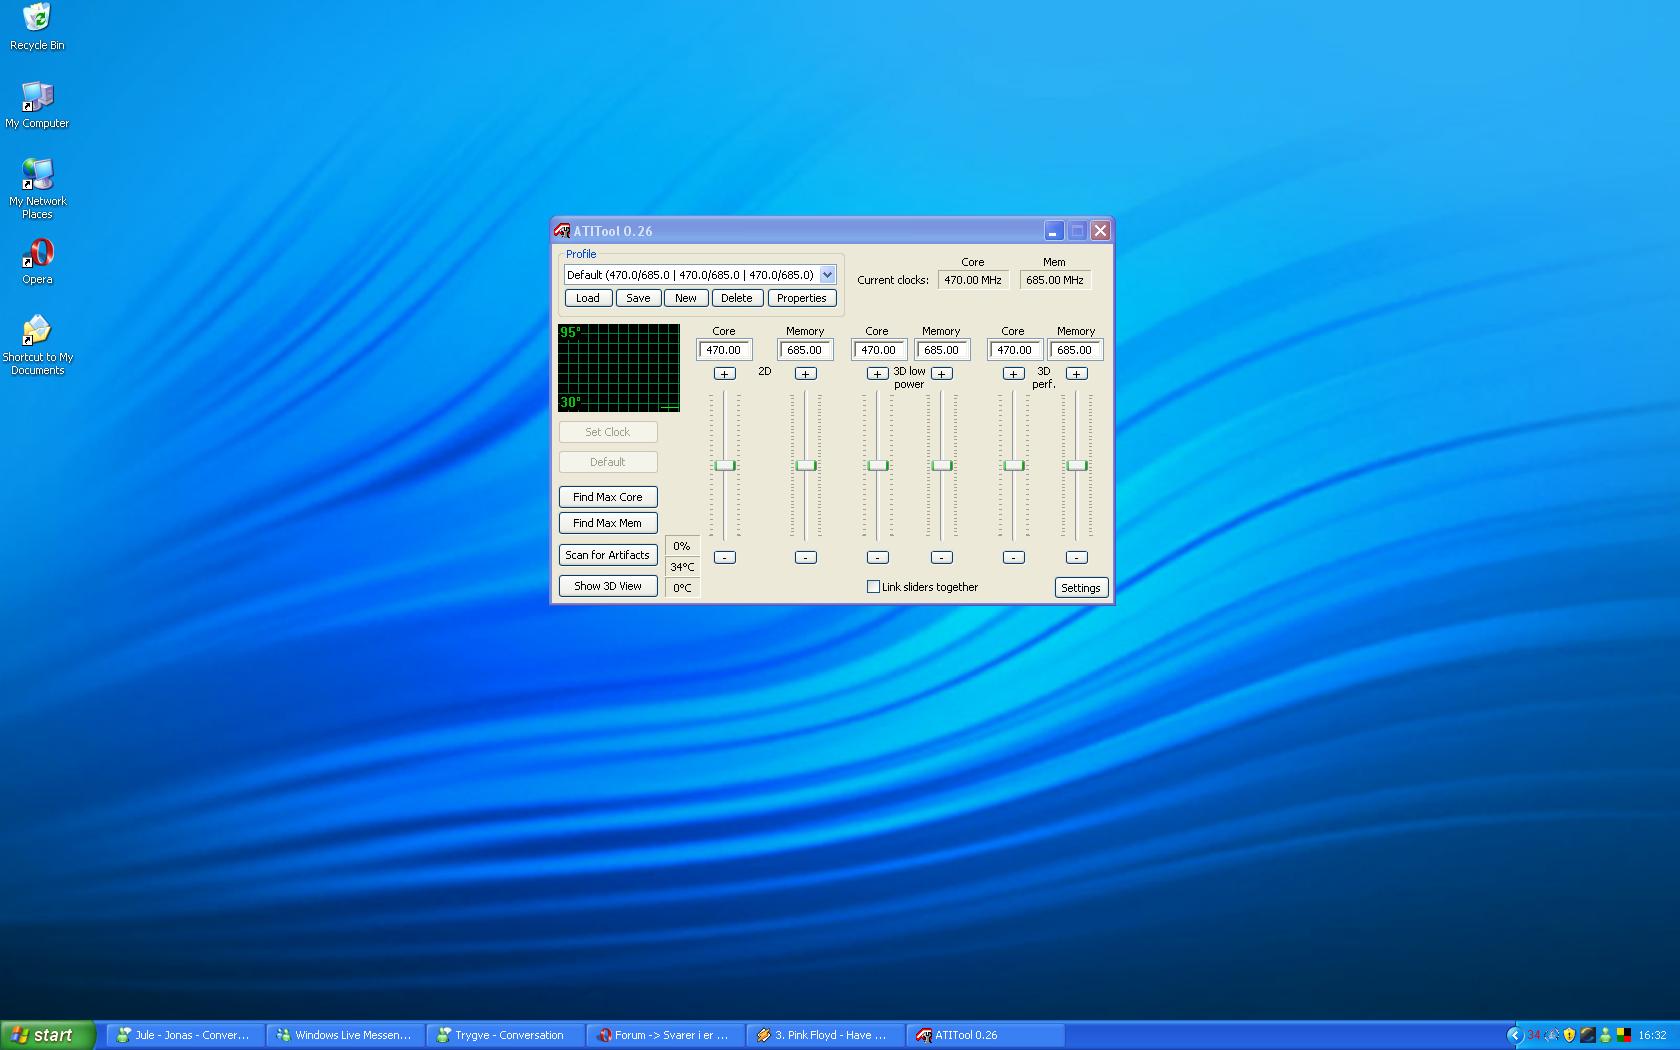Click Find Max Core button

[x=608, y=497]
